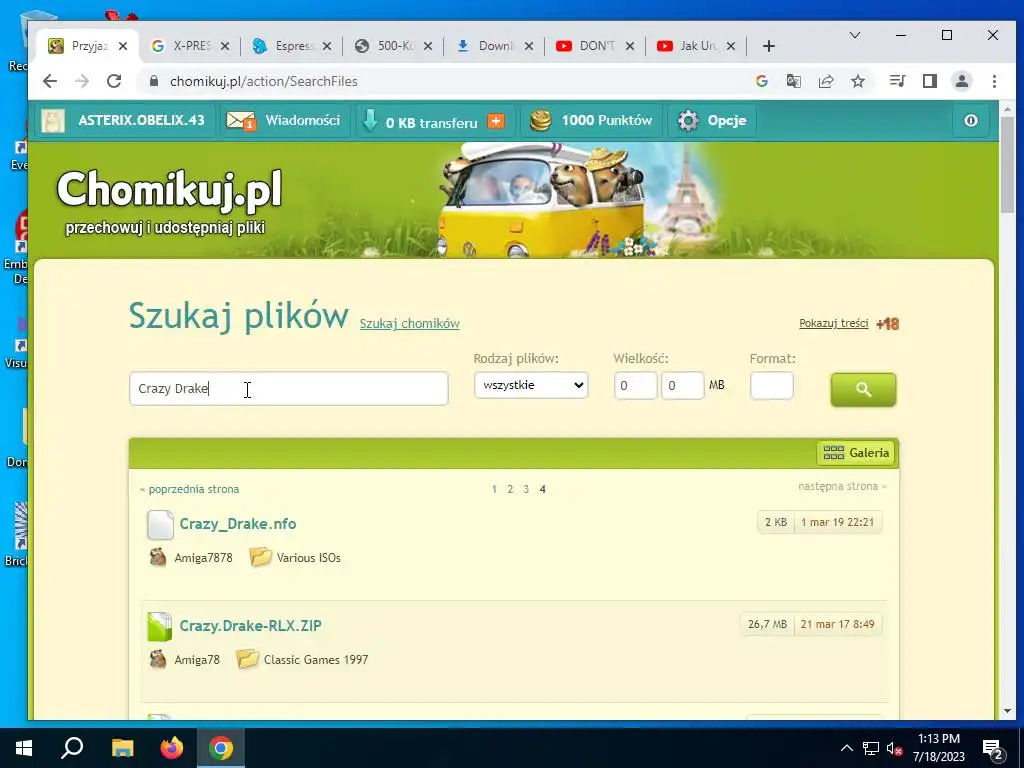Screen dimensions: 1024x768
Task: Open File Explorer from taskbar
Action: (x=122, y=748)
